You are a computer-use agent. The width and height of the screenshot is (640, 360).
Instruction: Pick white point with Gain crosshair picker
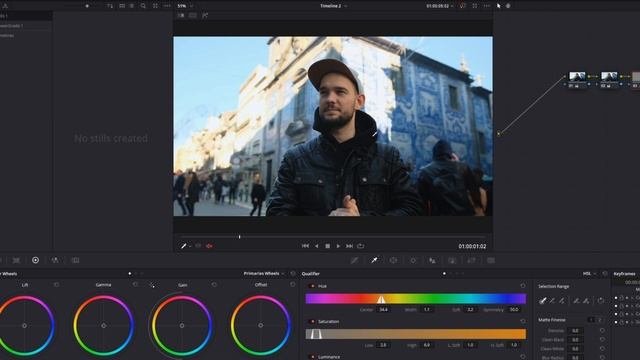[152, 285]
